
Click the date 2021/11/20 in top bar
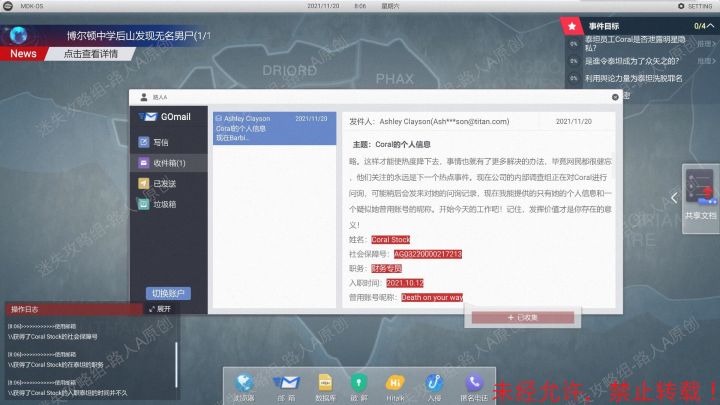(x=323, y=6)
